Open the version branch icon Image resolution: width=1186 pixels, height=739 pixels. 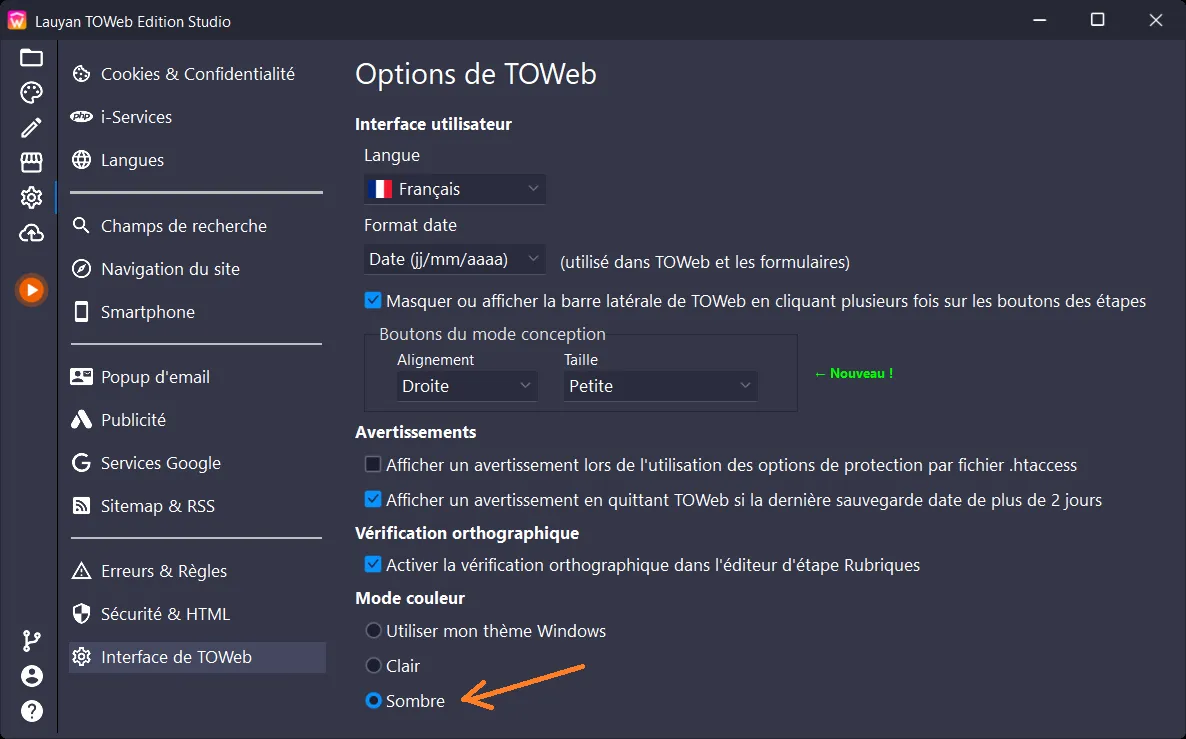click(31, 641)
